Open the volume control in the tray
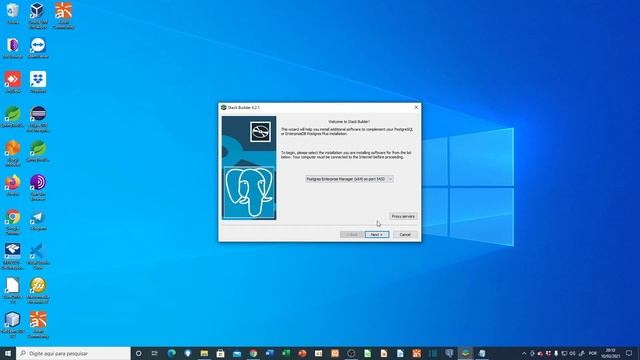 (572, 353)
